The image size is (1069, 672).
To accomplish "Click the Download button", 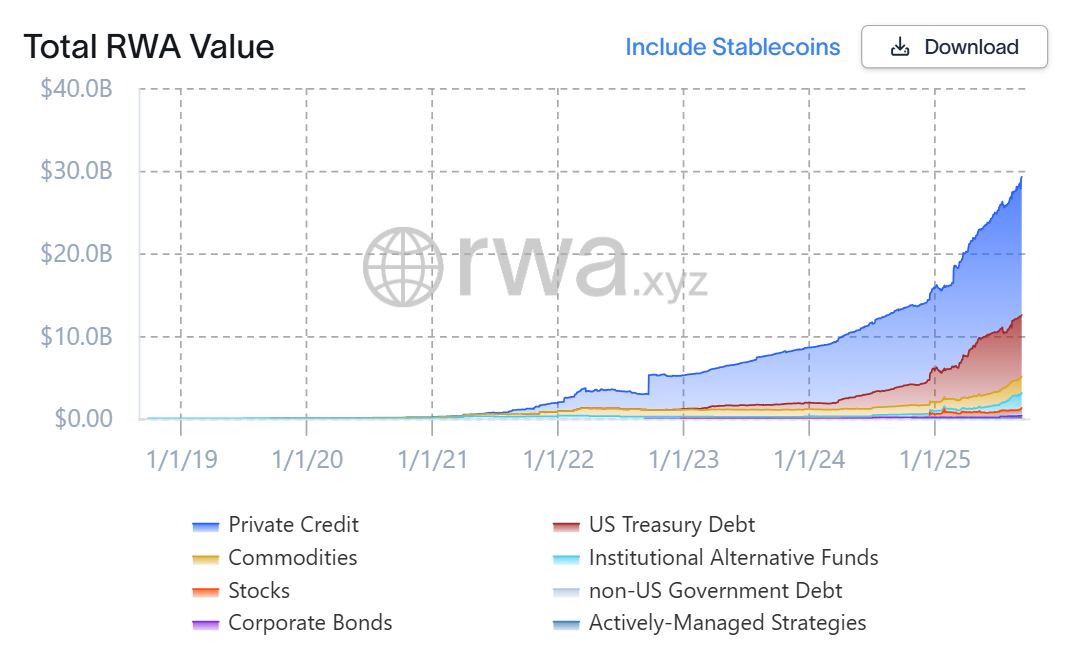I will (x=953, y=46).
